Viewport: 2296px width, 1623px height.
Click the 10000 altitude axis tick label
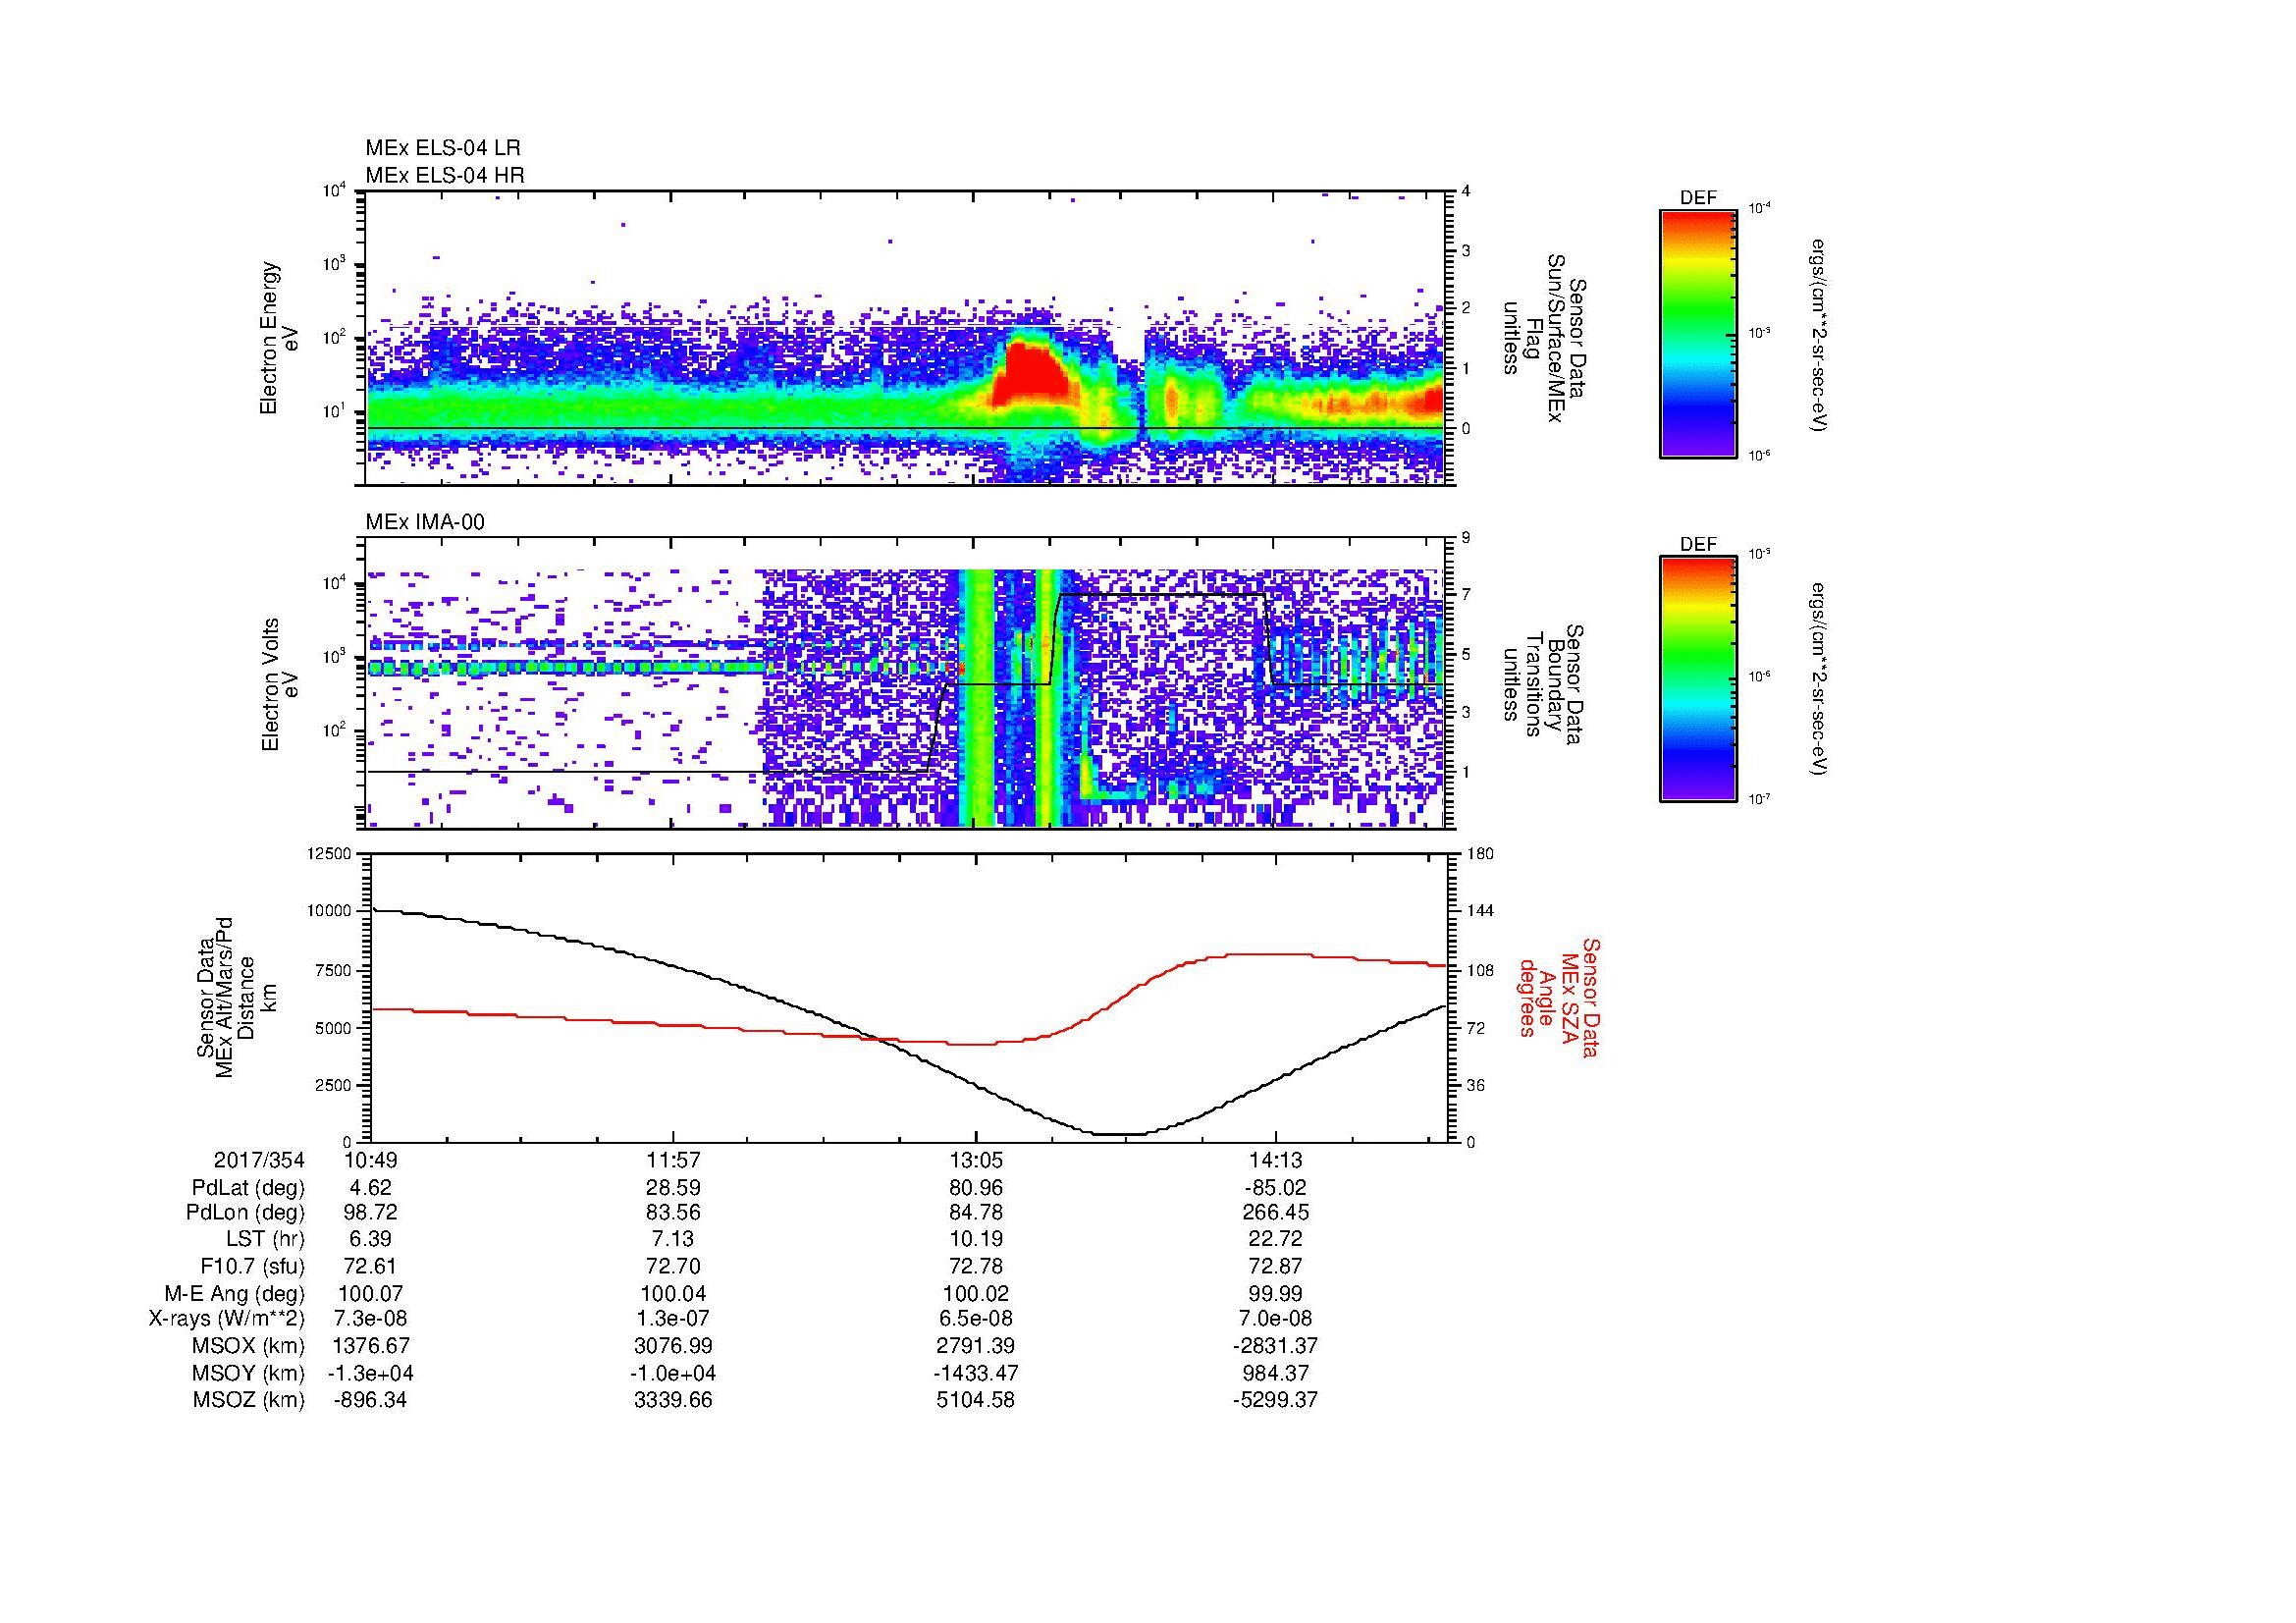point(330,911)
